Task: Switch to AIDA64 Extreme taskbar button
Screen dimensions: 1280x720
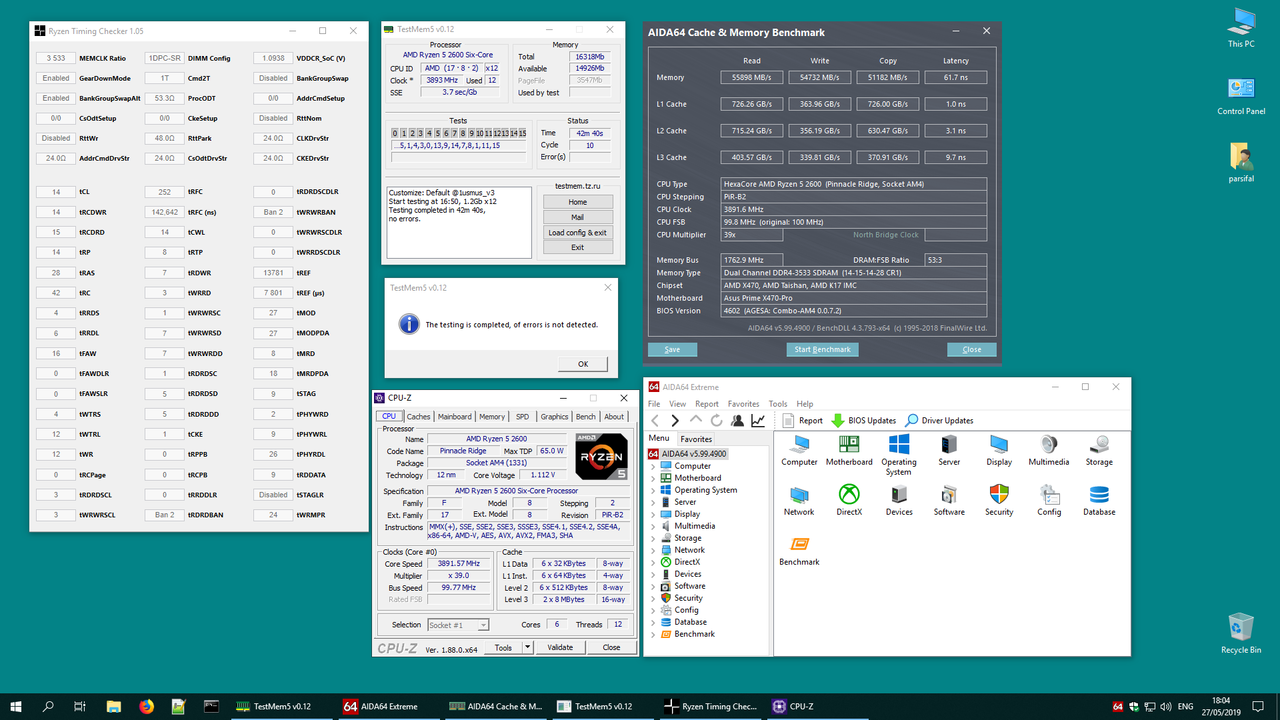Action: click(x=385, y=706)
